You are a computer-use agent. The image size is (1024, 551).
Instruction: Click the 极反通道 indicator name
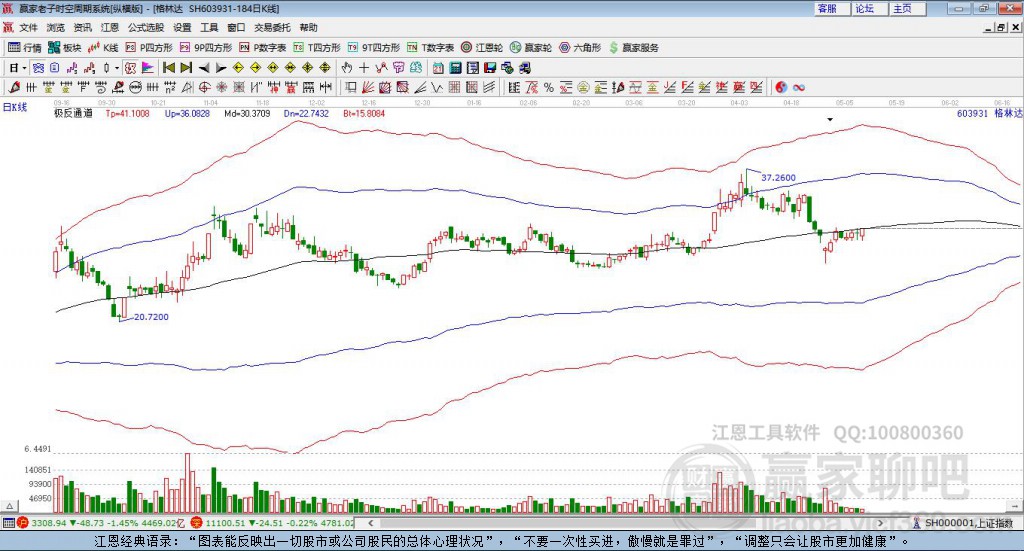[x=73, y=113]
